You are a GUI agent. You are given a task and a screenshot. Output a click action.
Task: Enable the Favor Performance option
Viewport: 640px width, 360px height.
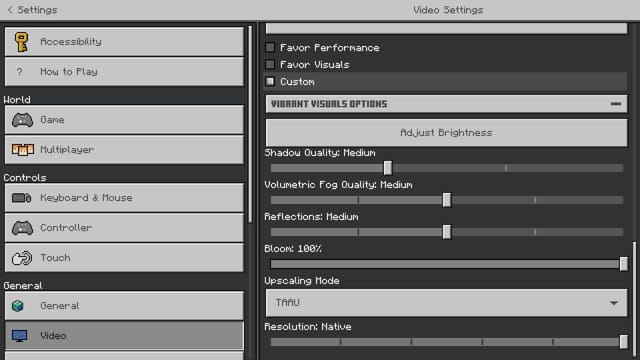270,48
